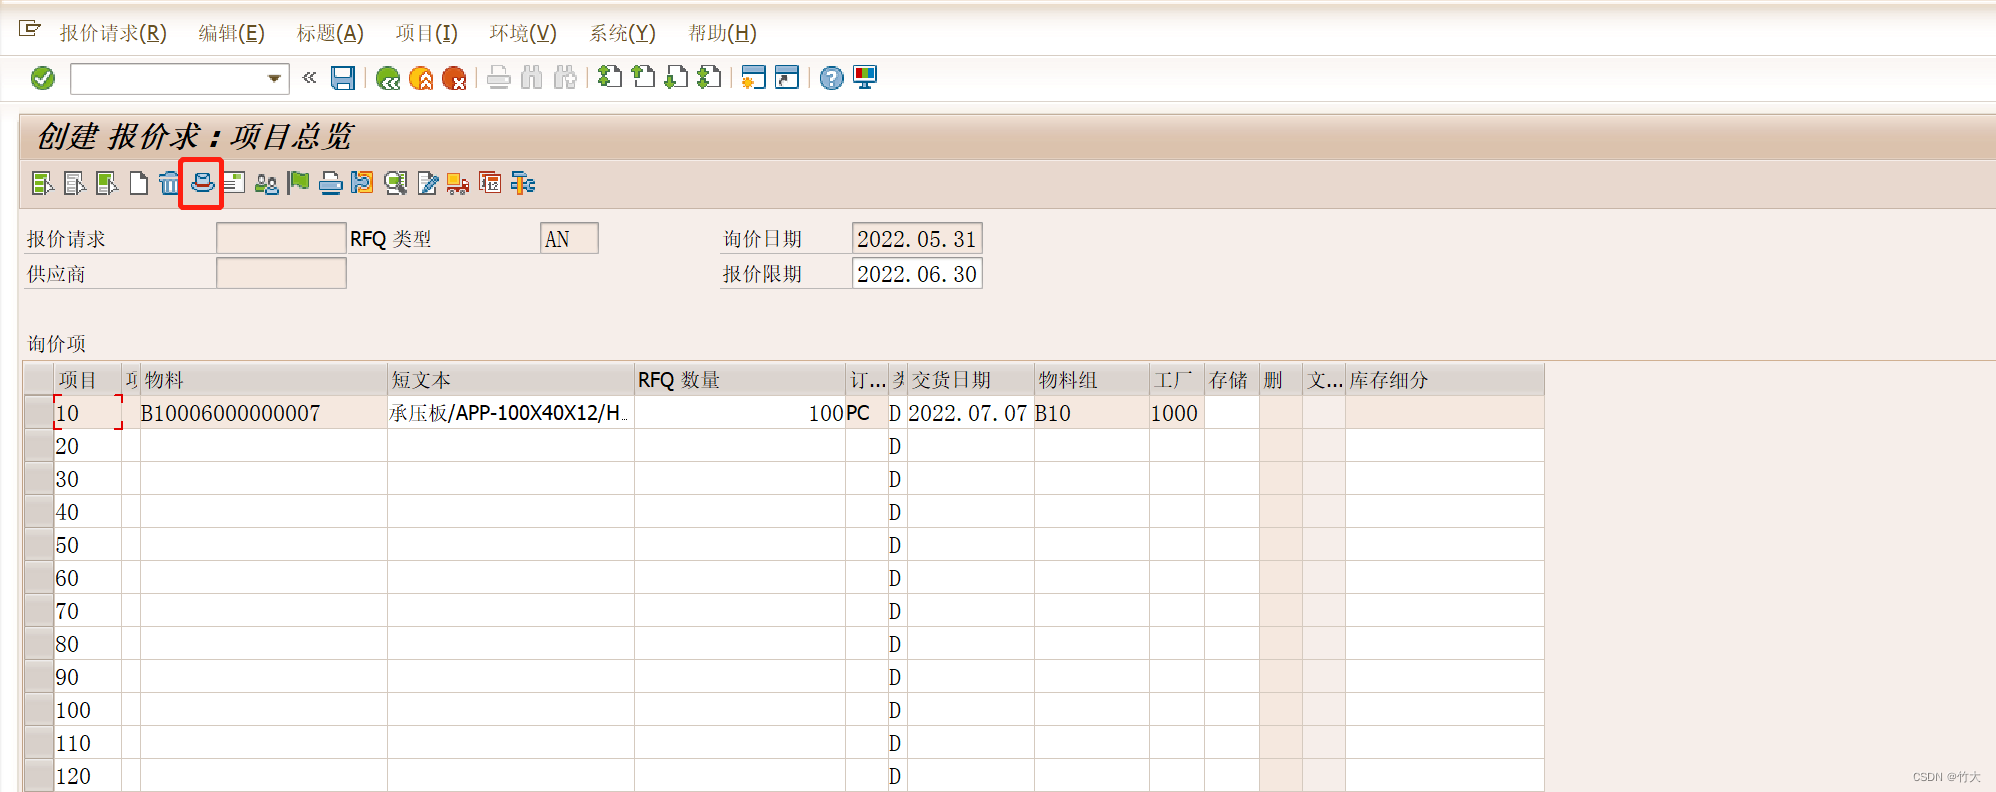1996x792 pixels.
Task: Go to First Page icon
Action: [x=610, y=77]
